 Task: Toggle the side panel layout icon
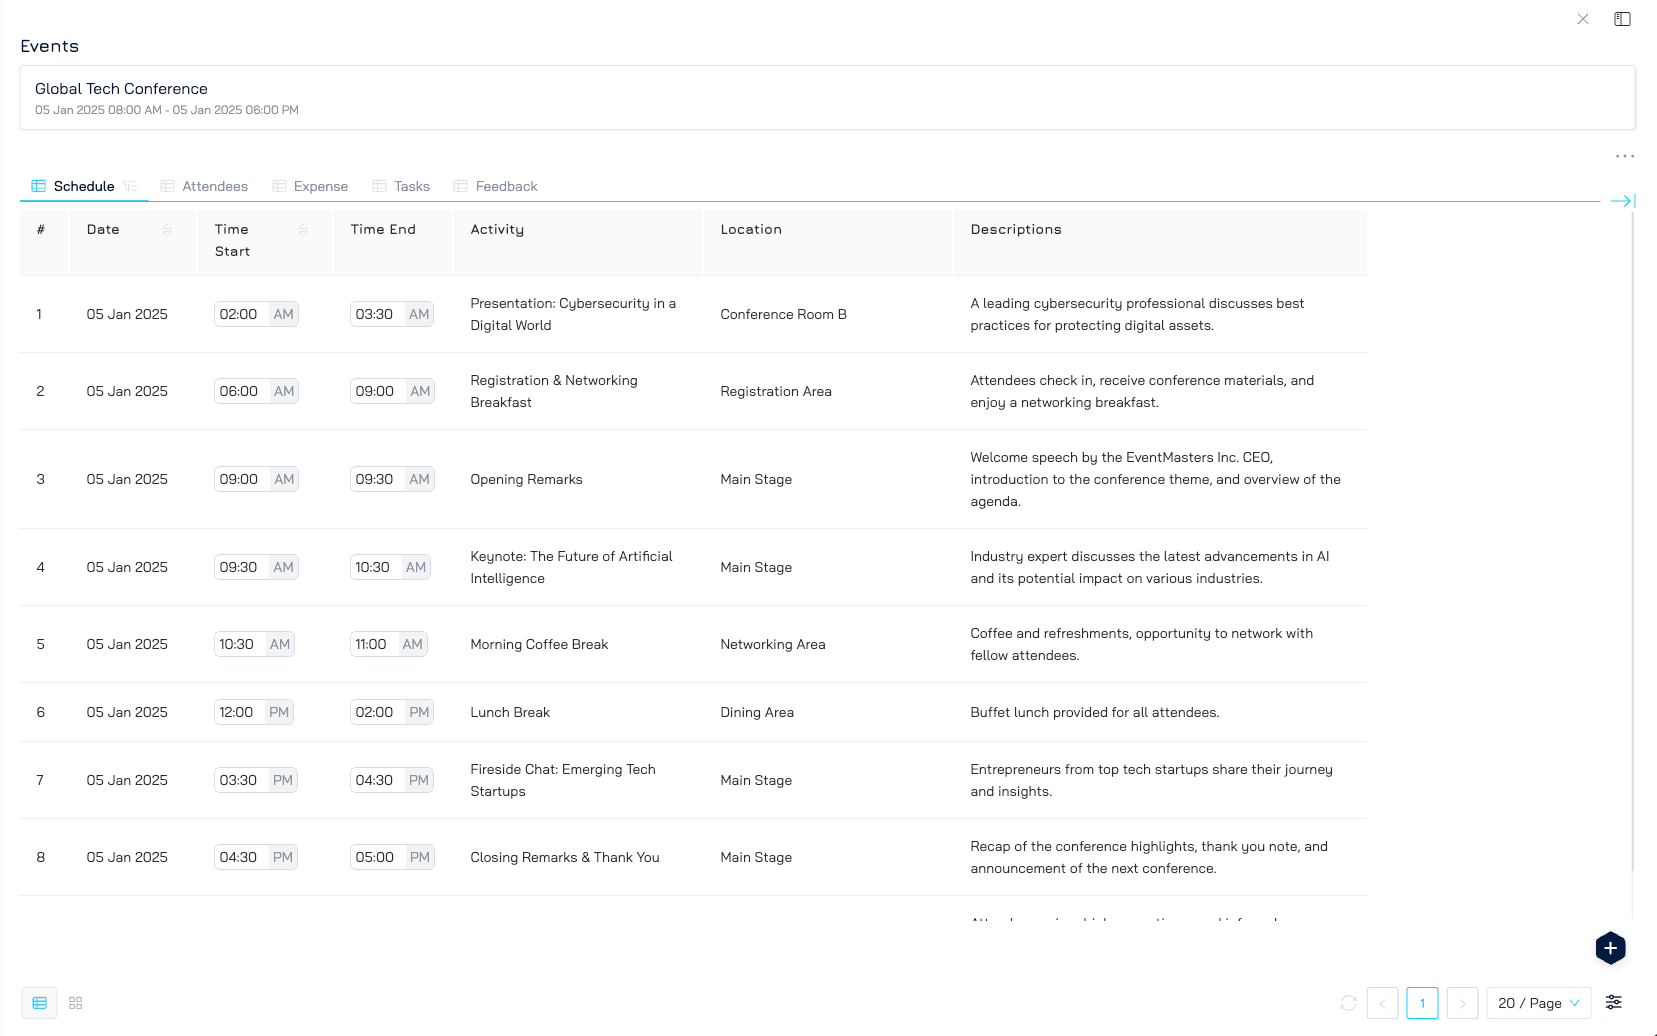(1622, 19)
